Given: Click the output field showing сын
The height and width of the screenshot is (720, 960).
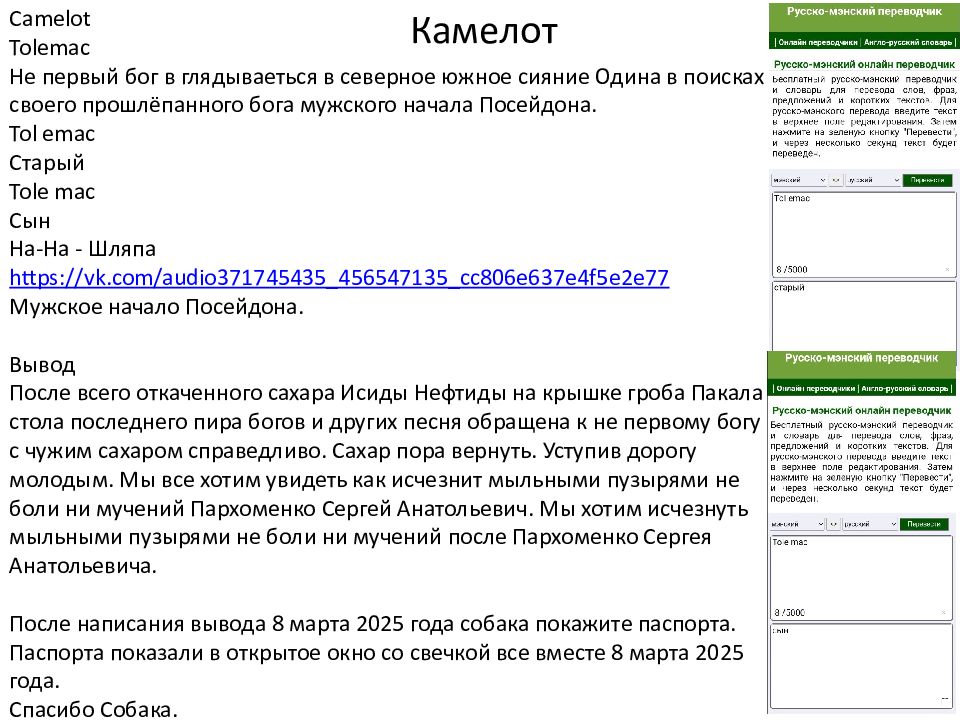Looking at the screenshot, I should click(x=861, y=666).
